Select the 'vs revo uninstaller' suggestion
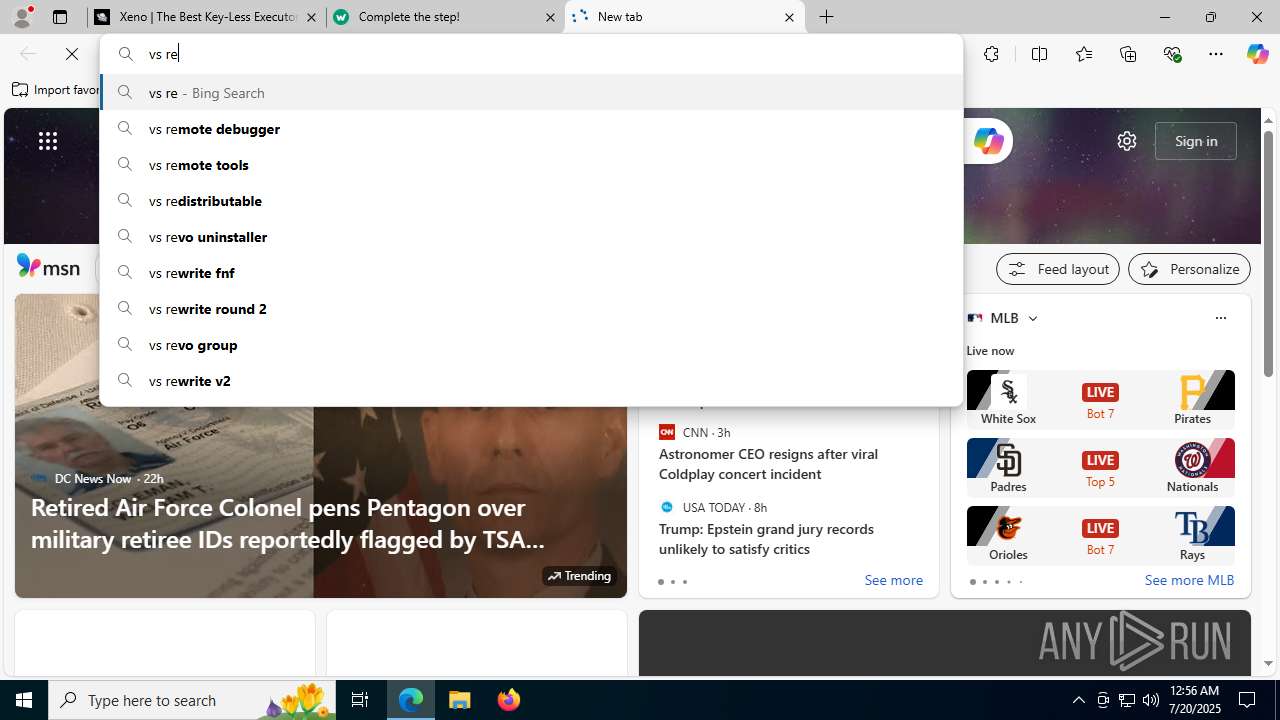1280x720 pixels. coord(531,237)
